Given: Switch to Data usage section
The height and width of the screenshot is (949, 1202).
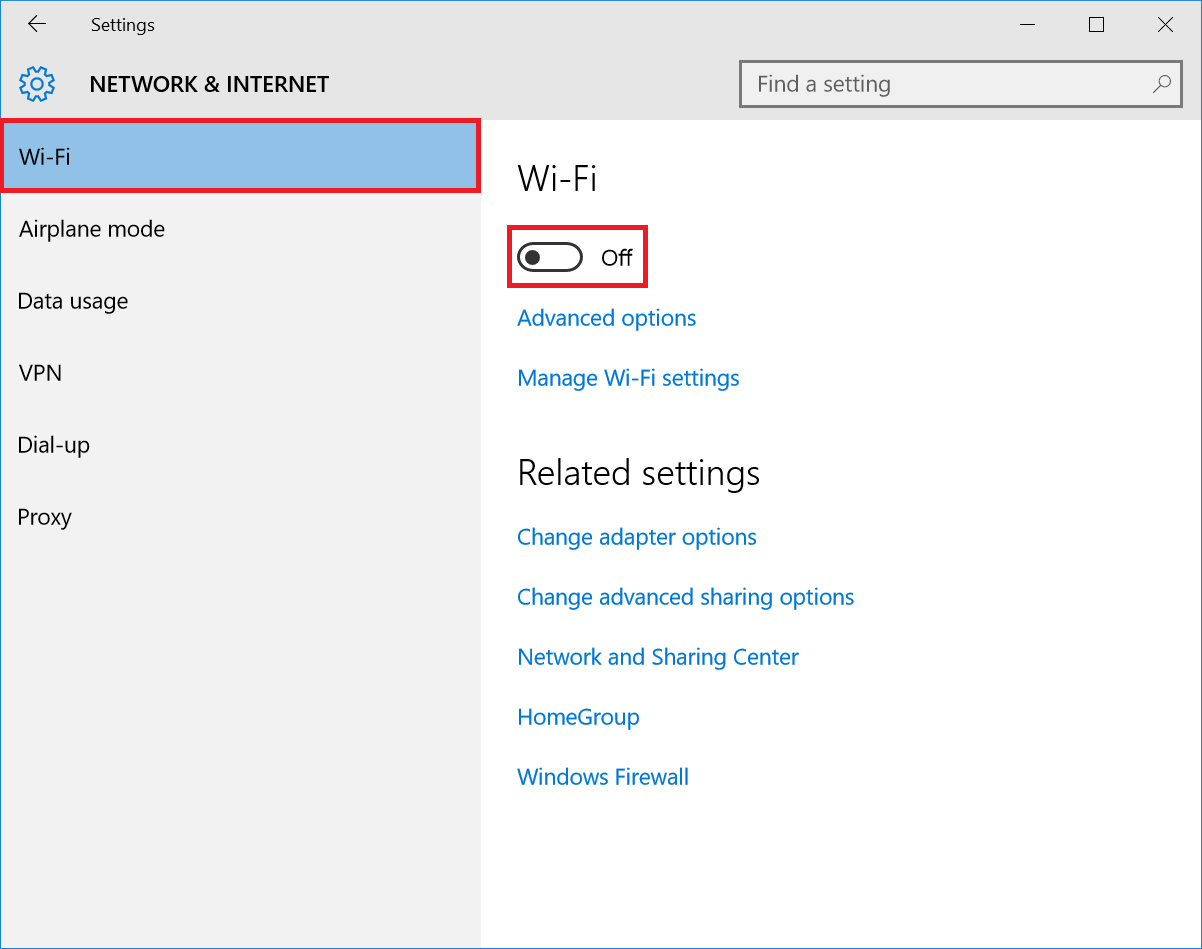Looking at the screenshot, I should (x=73, y=301).
